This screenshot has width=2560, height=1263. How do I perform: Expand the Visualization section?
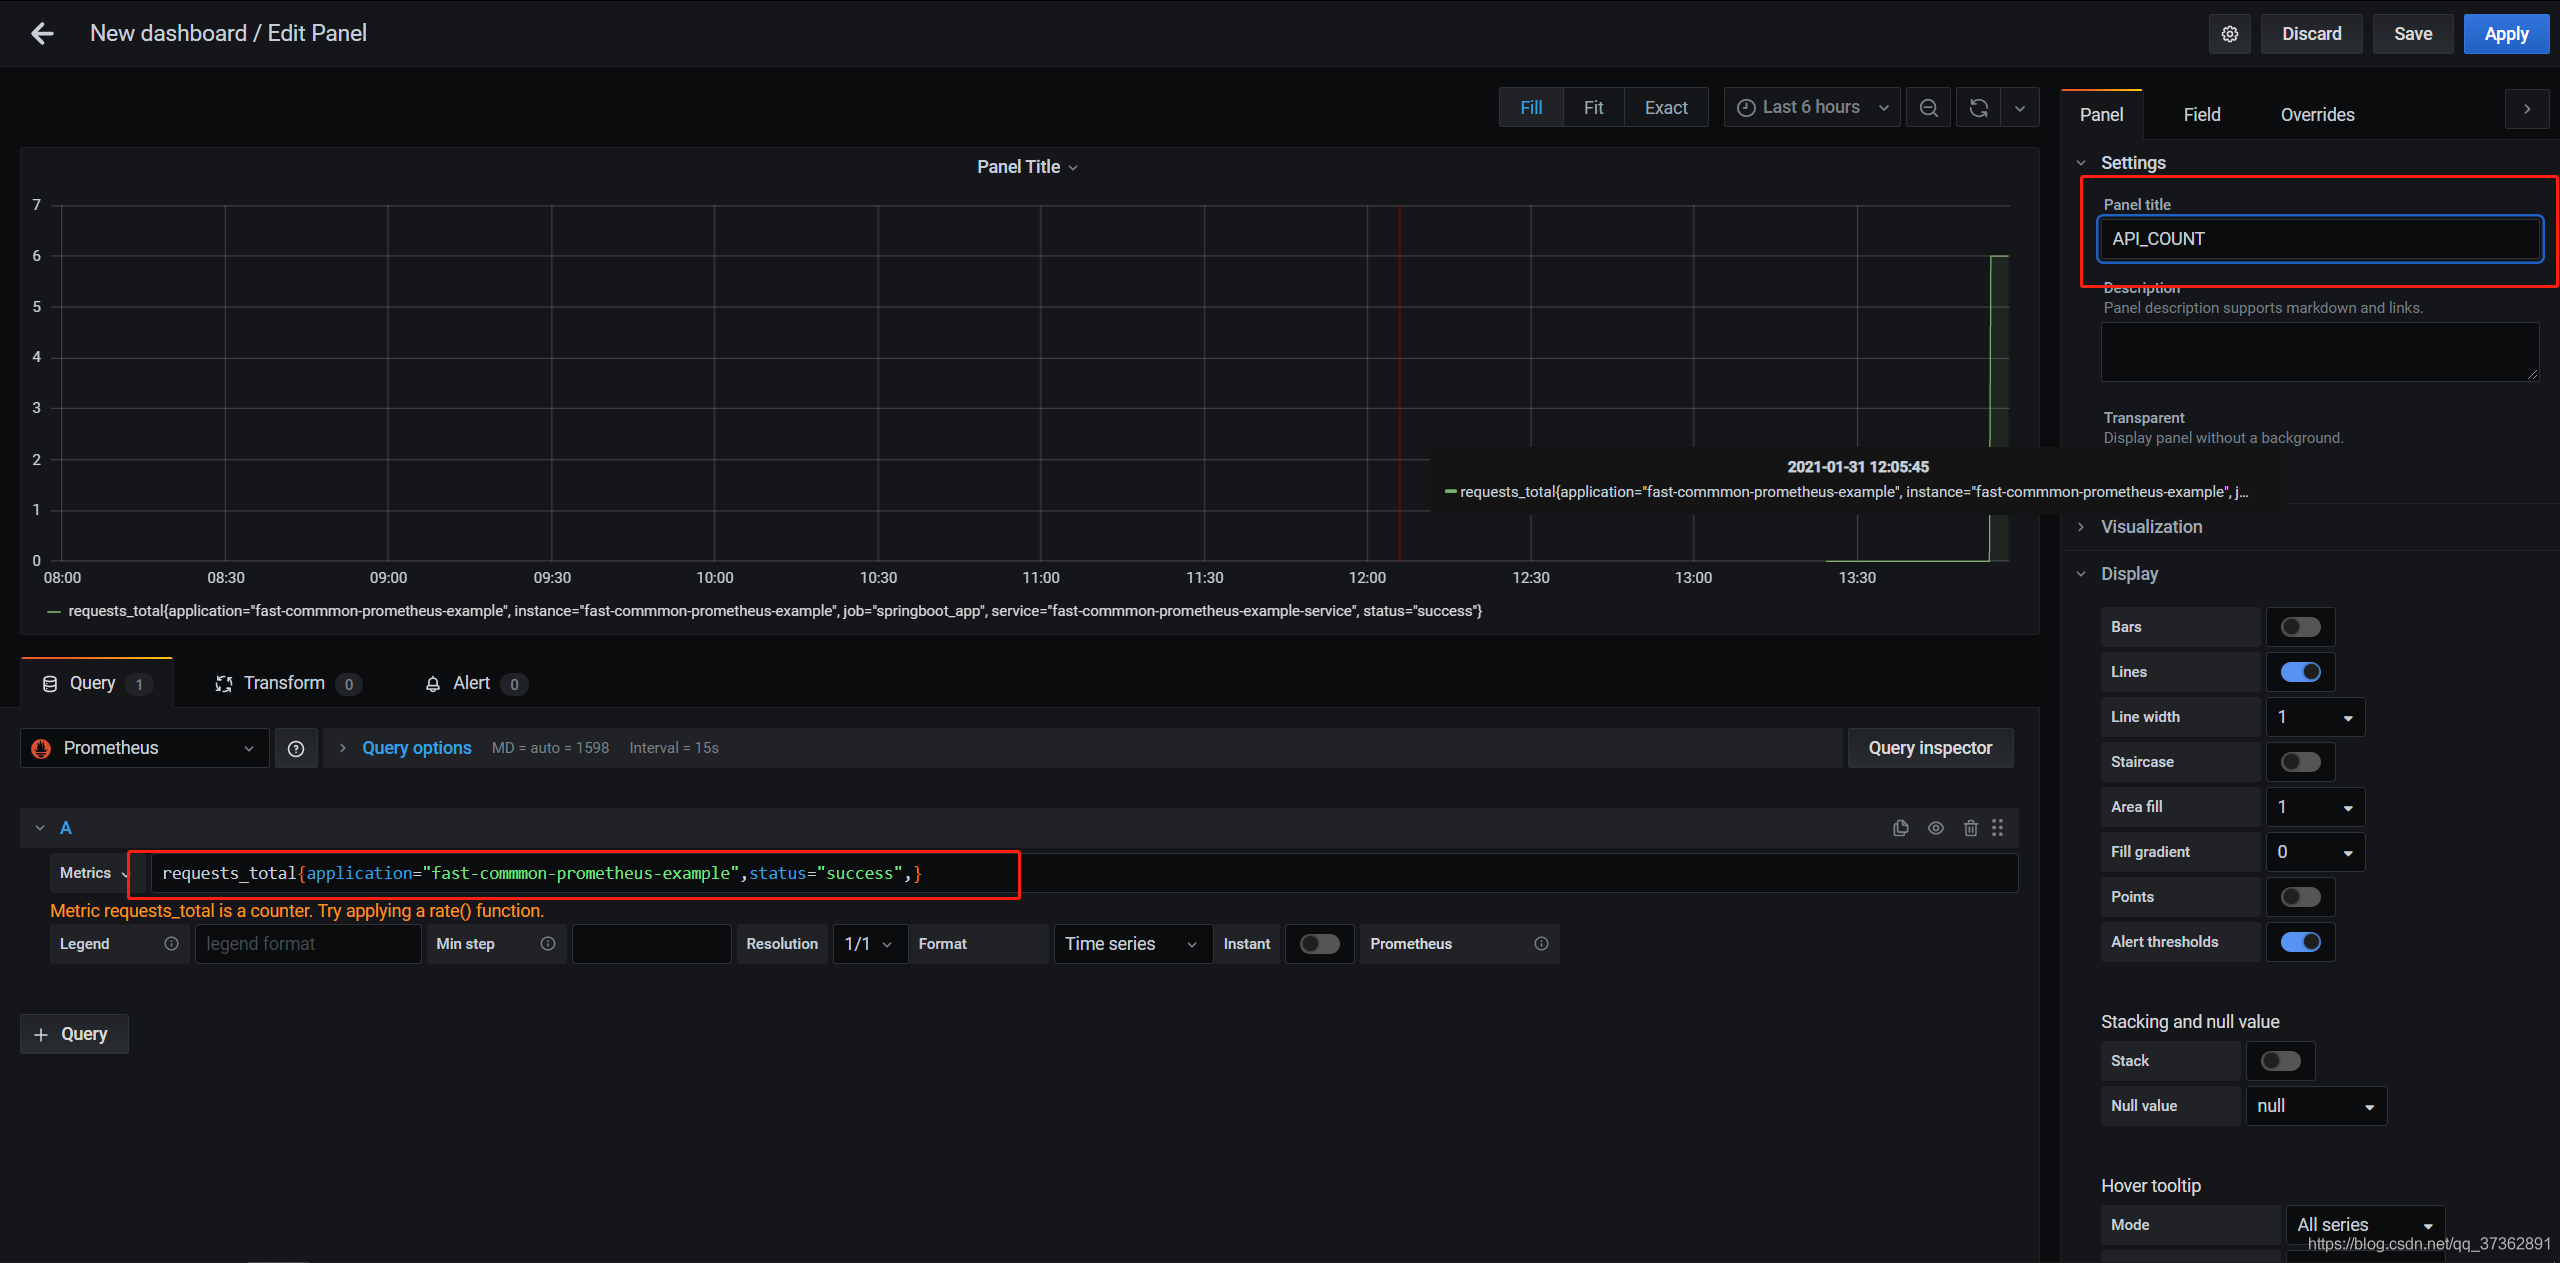pyautogui.click(x=2151, y=527)
